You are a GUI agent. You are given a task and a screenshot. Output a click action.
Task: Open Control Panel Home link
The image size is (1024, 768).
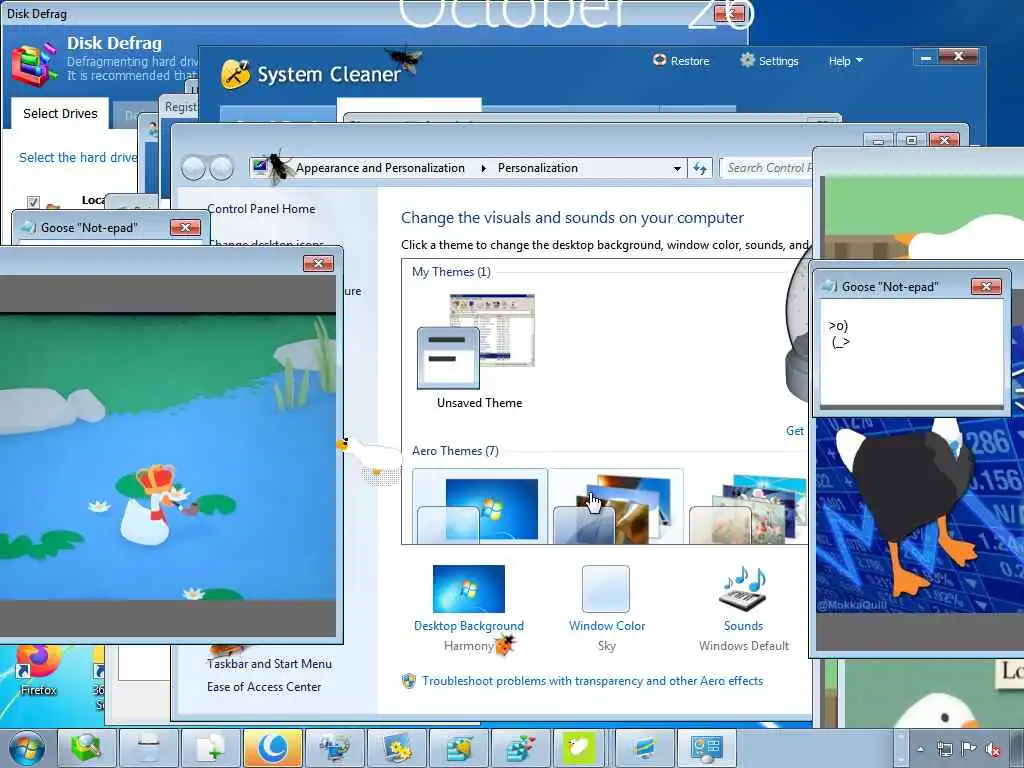(261, 208)
